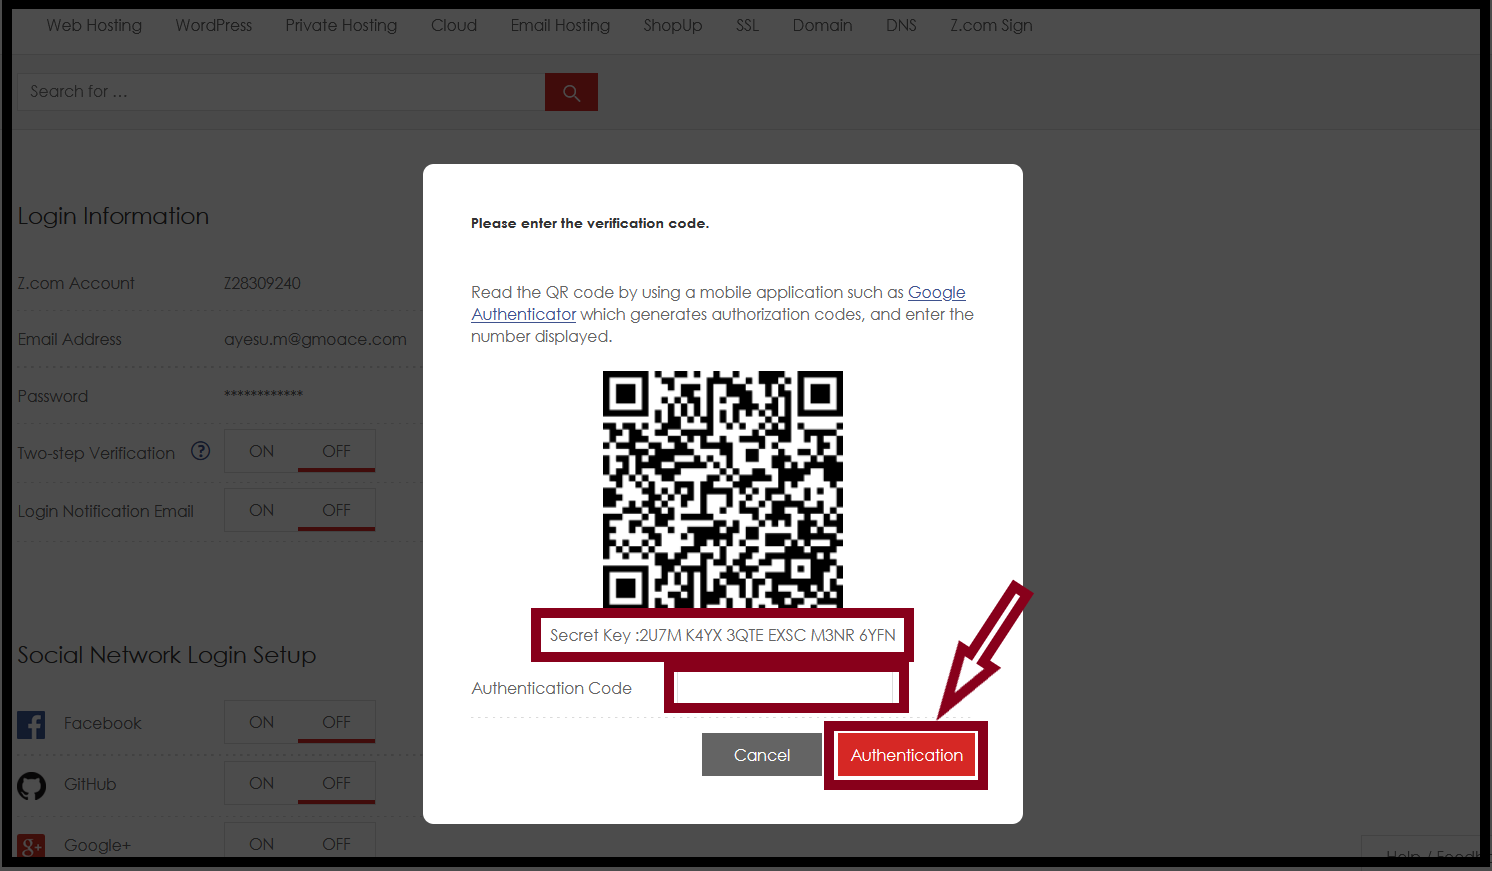Open the SSL menu item

coord(748,25)
